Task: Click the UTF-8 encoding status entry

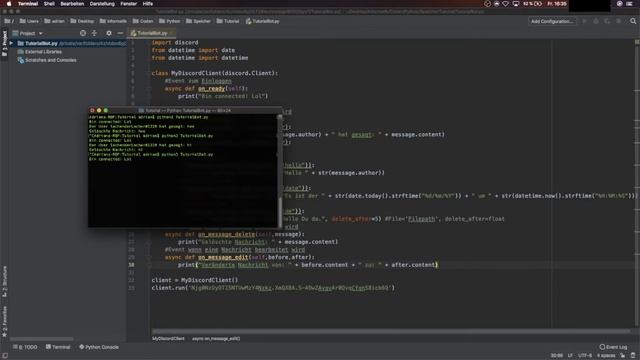Action: point(585,356)
